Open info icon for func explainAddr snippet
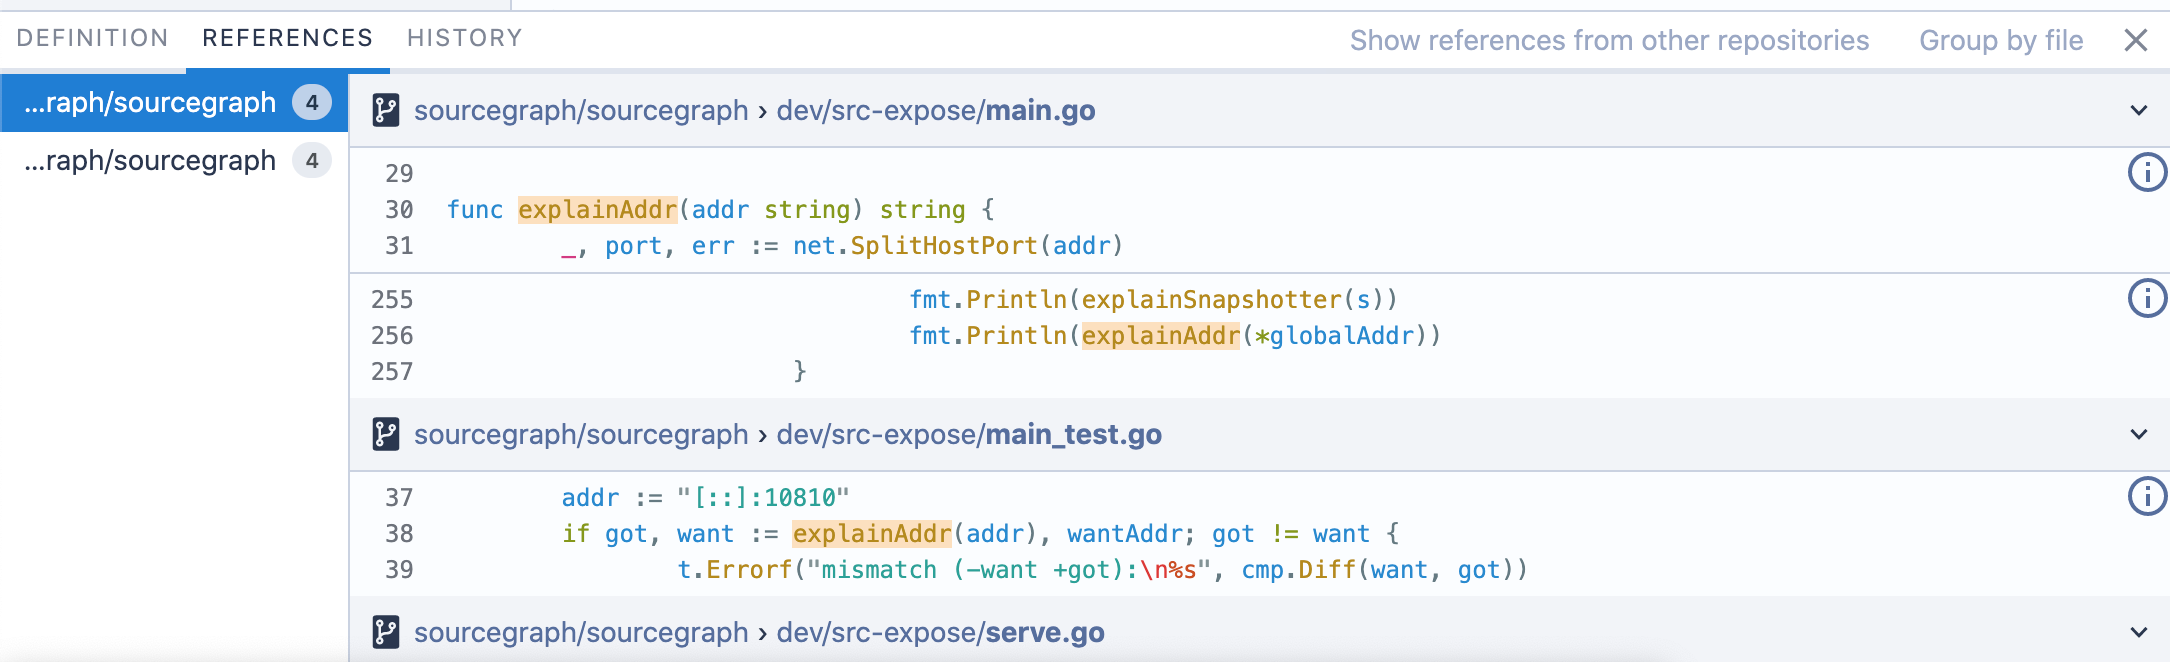Viewport: 2170px width, 662px height. pyautogui.click(x=2147, y=172)
